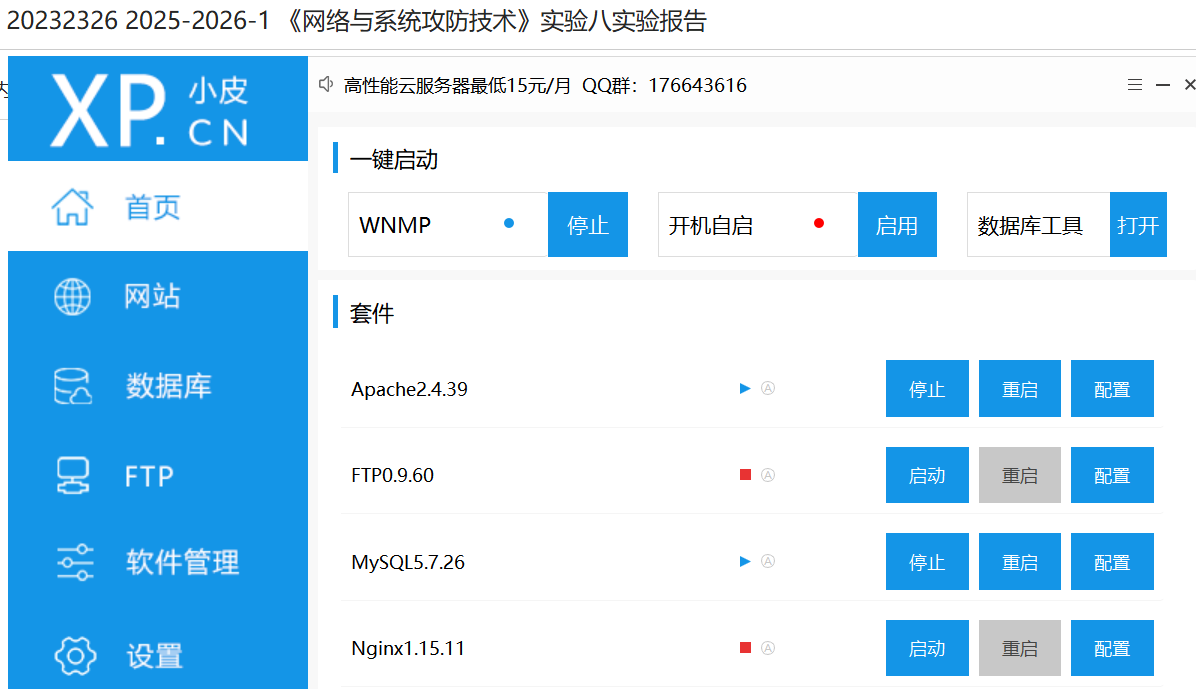Click the 设置 gear icon
Viewport: 1196px width, 689px height.
tap(75, 655)
